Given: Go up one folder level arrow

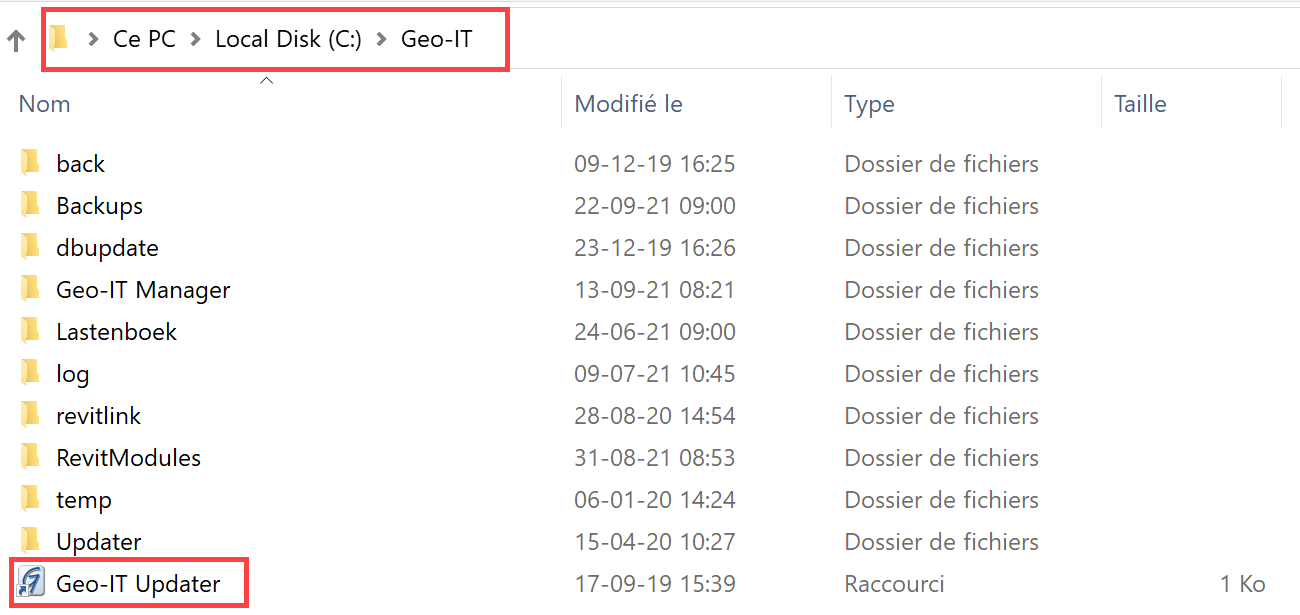Looking at the screenshot, I should tap(15, 40).
